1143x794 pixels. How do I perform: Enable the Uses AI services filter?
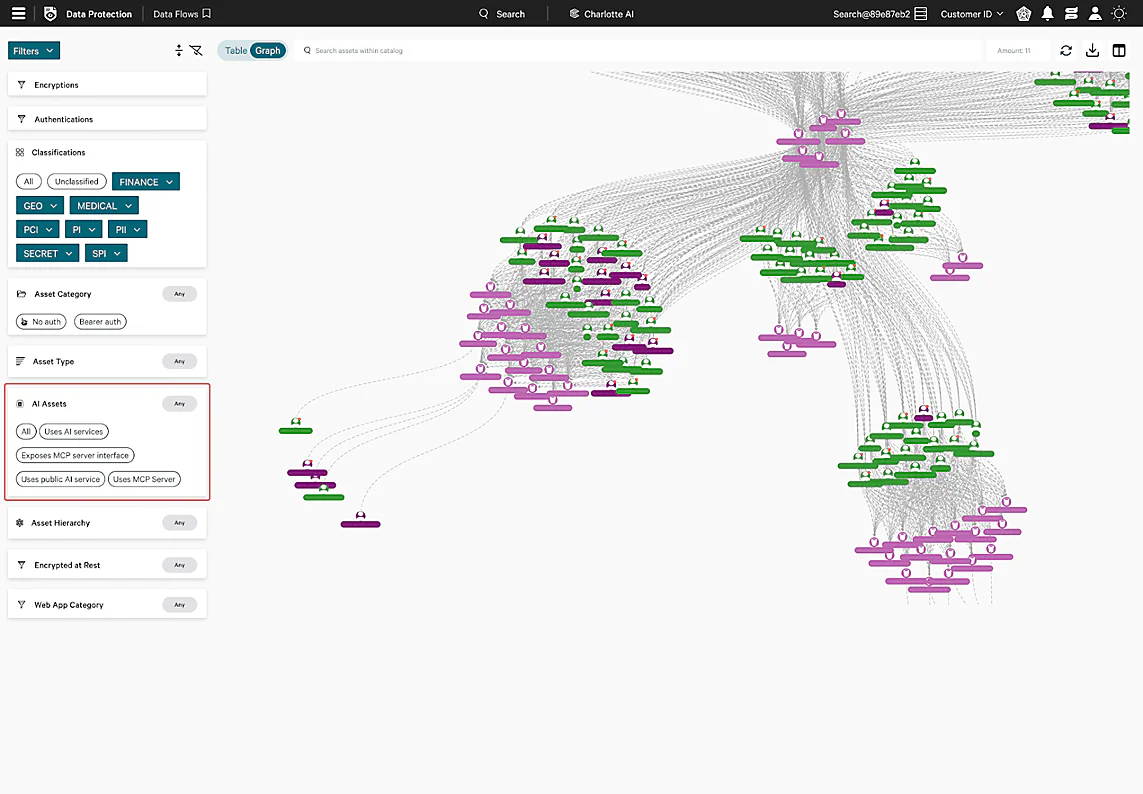coord(72,431)
